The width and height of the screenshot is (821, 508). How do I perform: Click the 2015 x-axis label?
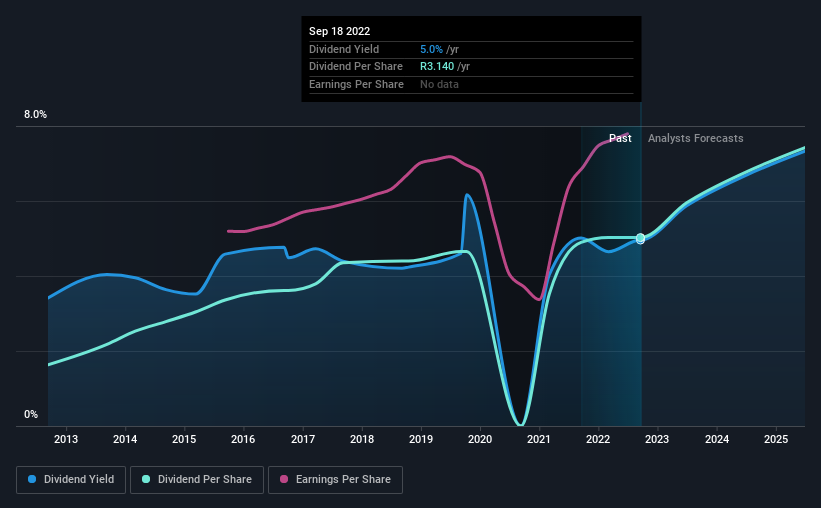(x=184, y=439)
